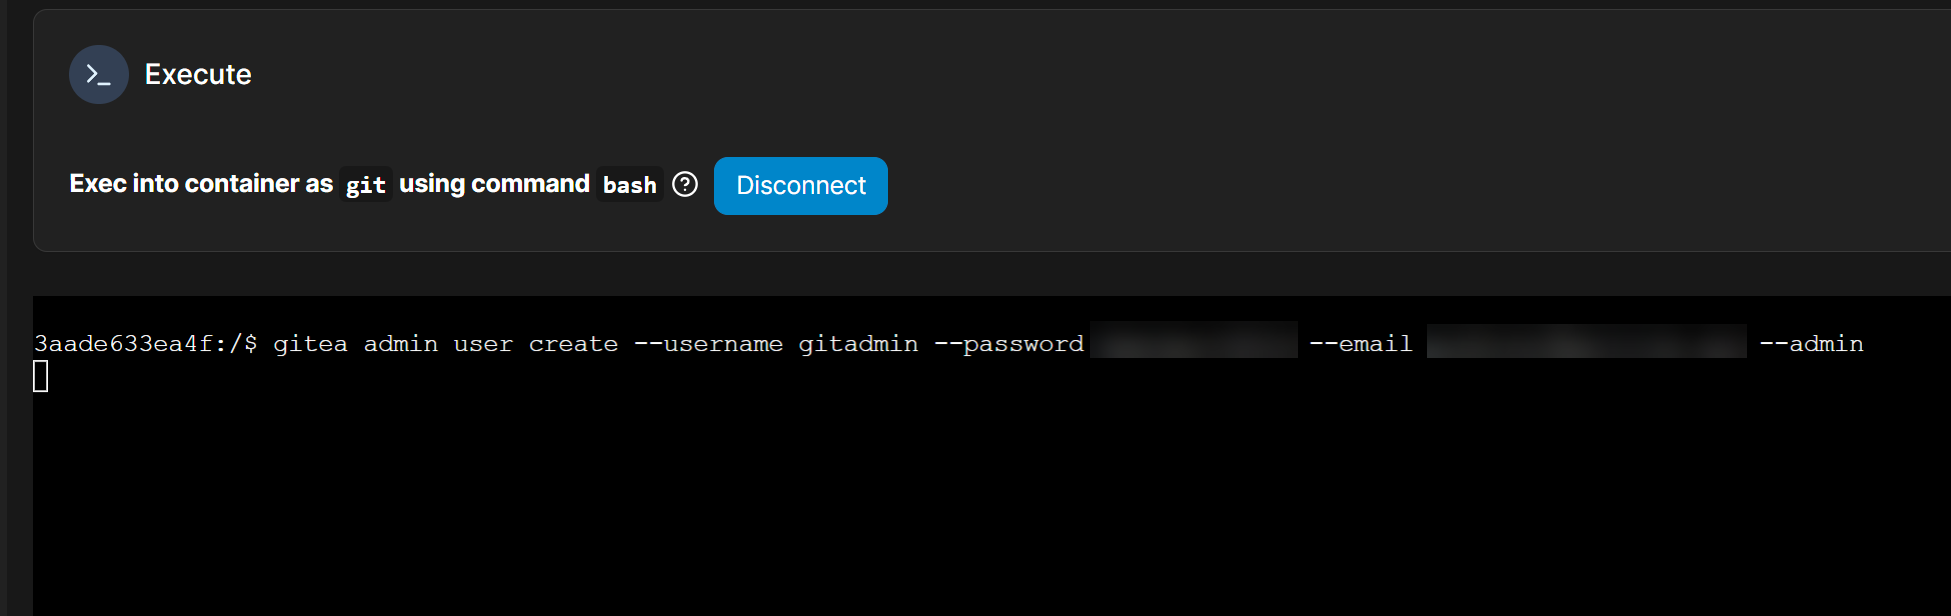This screenshot has width=1951, height=616.
Task: Click the terminal cursor block
Action: [41, 377]
